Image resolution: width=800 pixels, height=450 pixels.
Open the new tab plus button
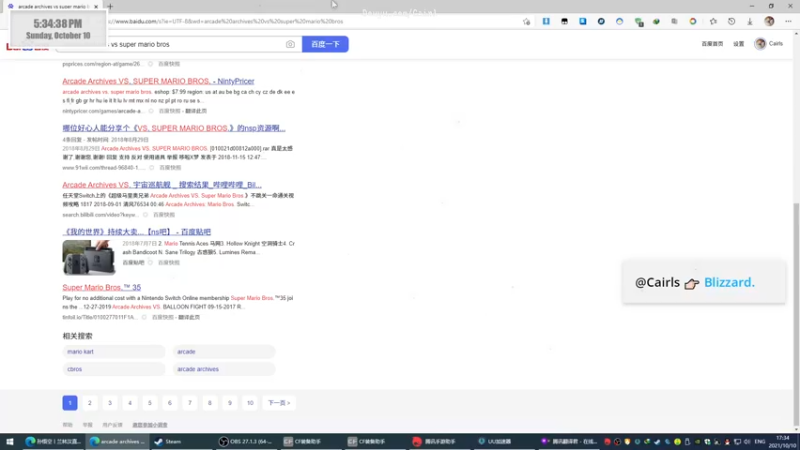(110, 7)
